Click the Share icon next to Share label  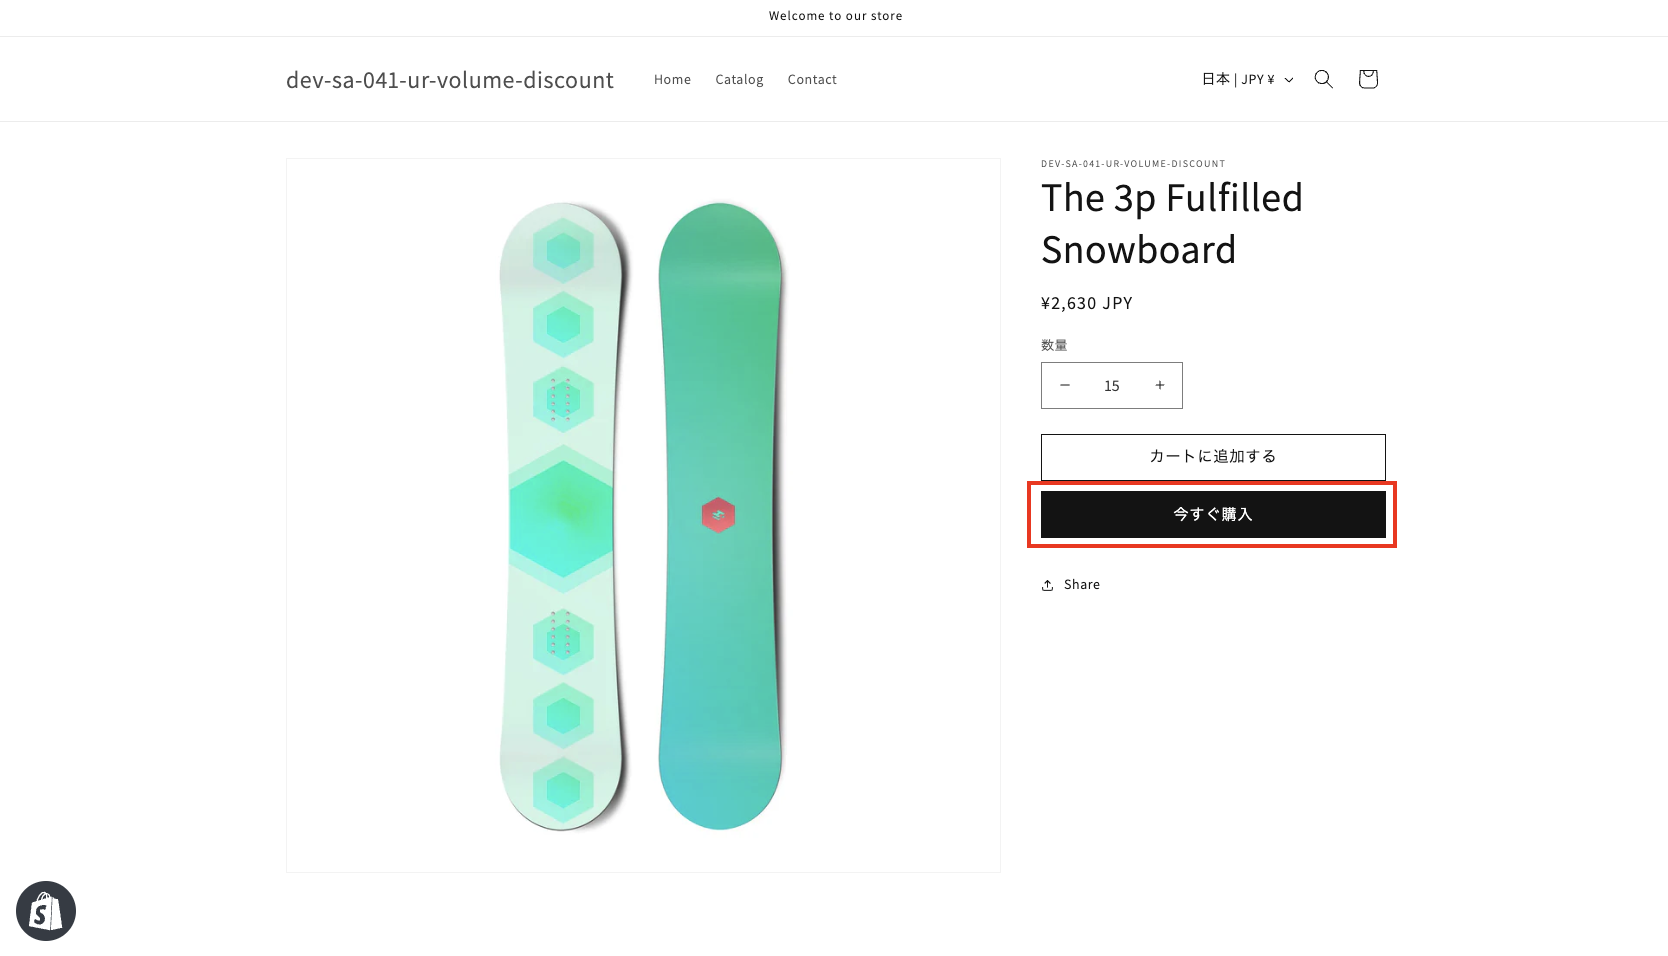1047,584
